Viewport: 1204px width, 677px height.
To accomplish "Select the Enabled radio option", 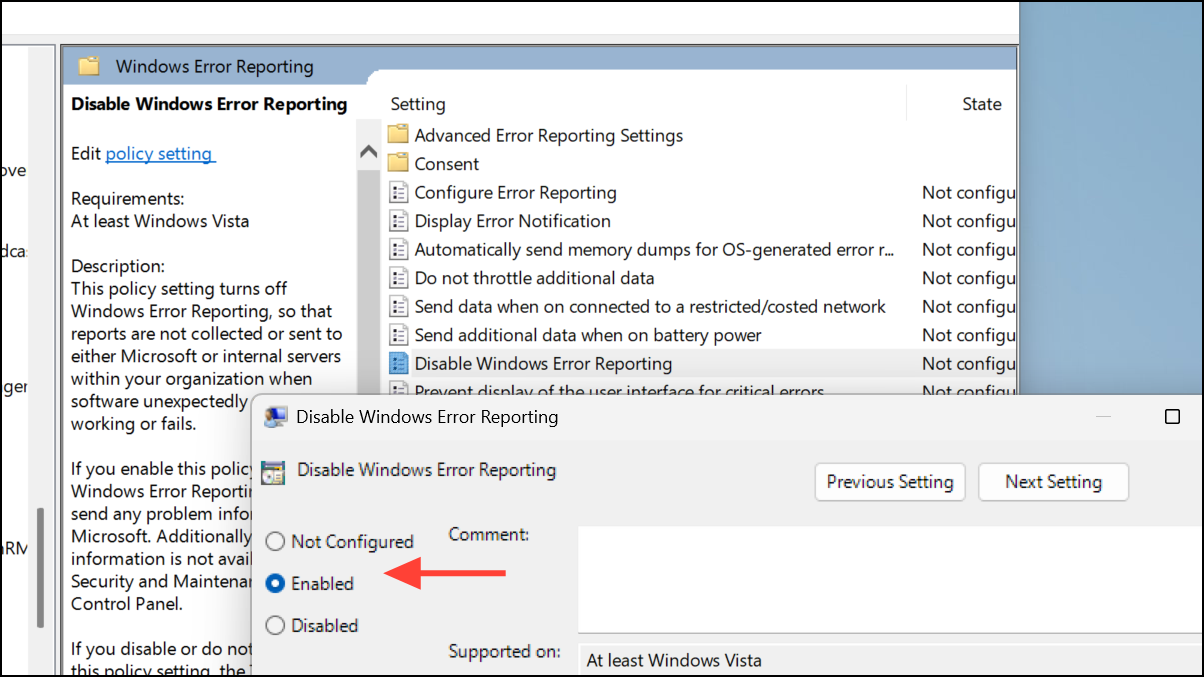I will (x=275, y=584).
